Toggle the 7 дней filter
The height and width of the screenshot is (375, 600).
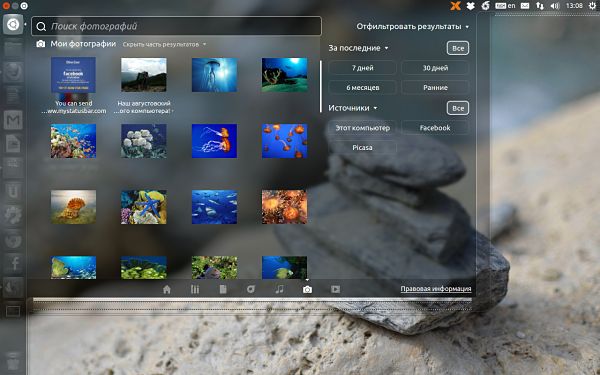(362, 68)
